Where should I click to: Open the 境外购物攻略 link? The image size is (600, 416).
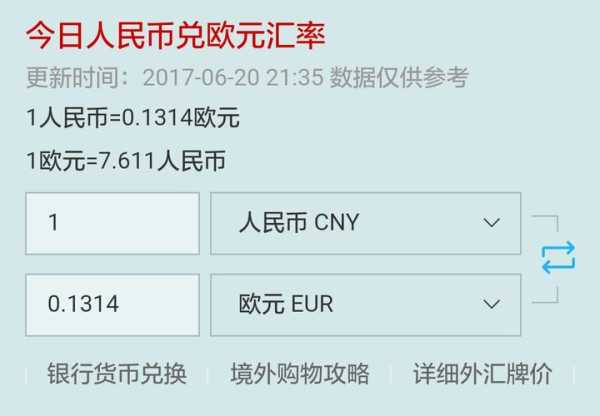[300, 374]
